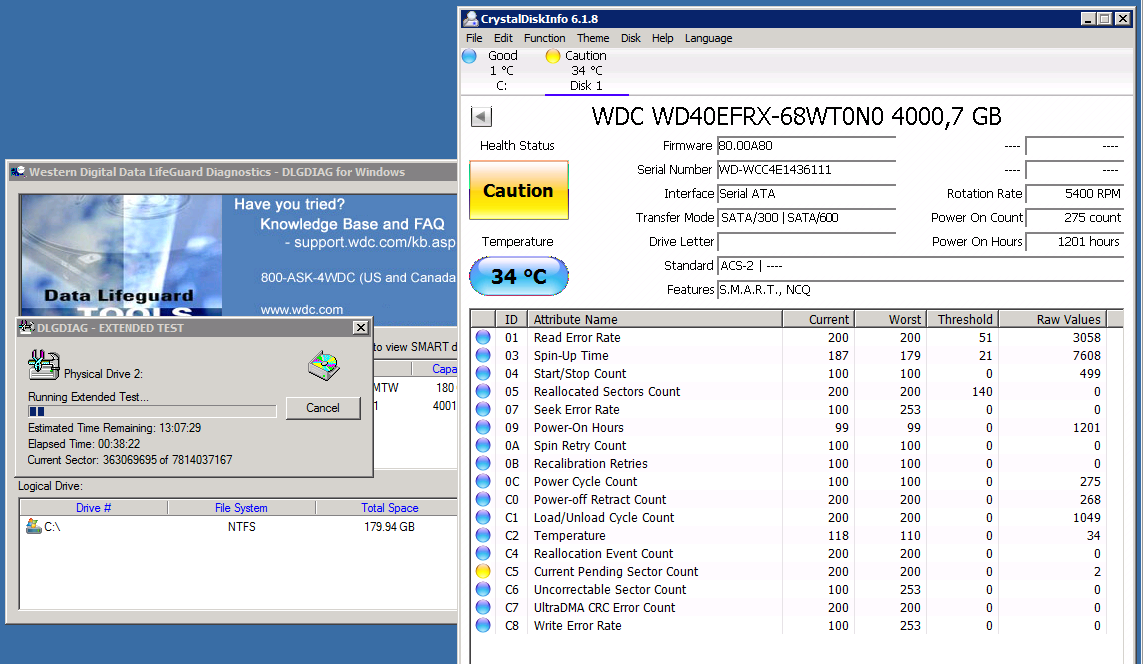
Task: Open the Disk menu
Action: pyautogui.click(x=631, y=38)
